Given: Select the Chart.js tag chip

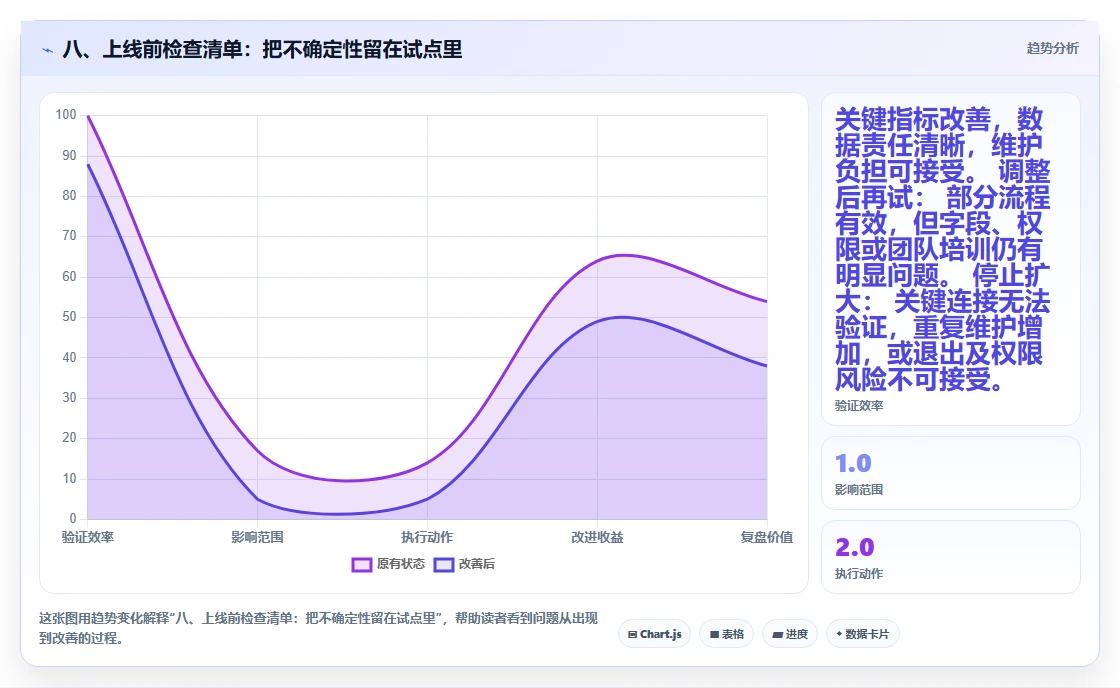Looking at the screenshot, I should pyautogui.click(x=654, y=634).
